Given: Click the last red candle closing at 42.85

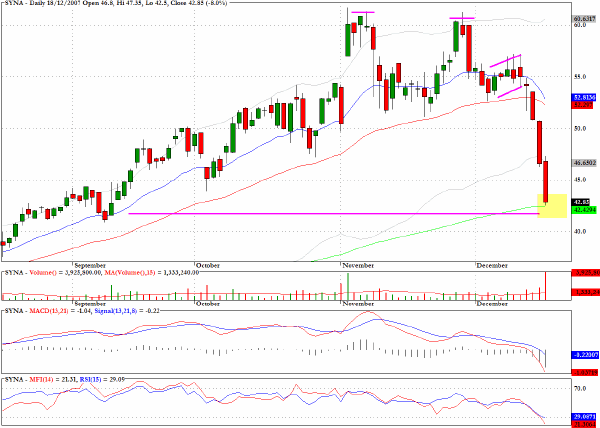Looking at the screenshot, I should 546,182.
